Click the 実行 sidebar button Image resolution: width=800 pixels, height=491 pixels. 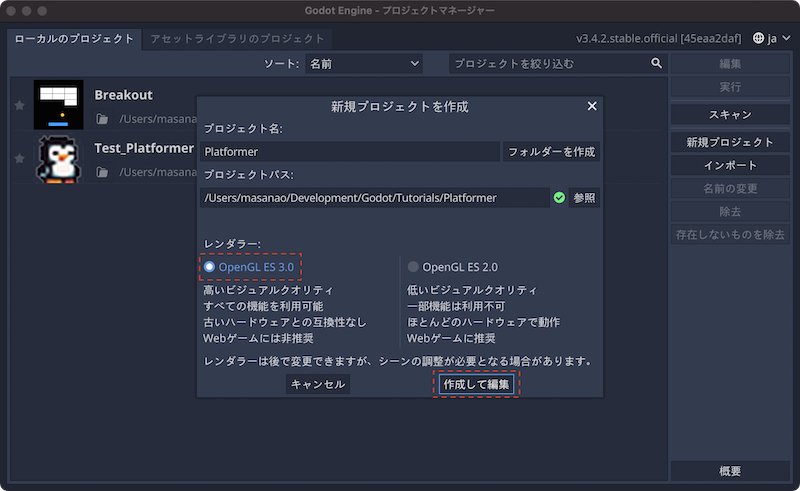[x=730, y=87]
